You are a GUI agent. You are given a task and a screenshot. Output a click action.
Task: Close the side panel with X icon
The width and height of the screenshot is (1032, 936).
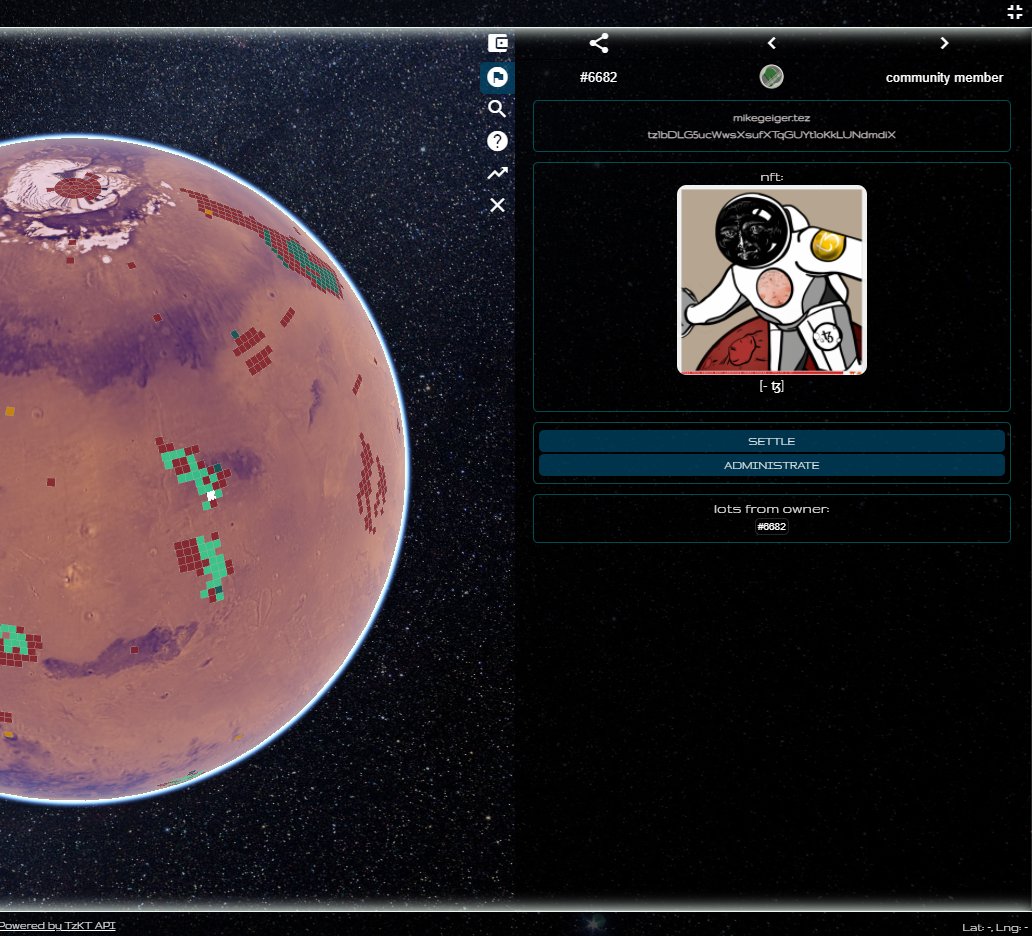click(x=498, y=205)
